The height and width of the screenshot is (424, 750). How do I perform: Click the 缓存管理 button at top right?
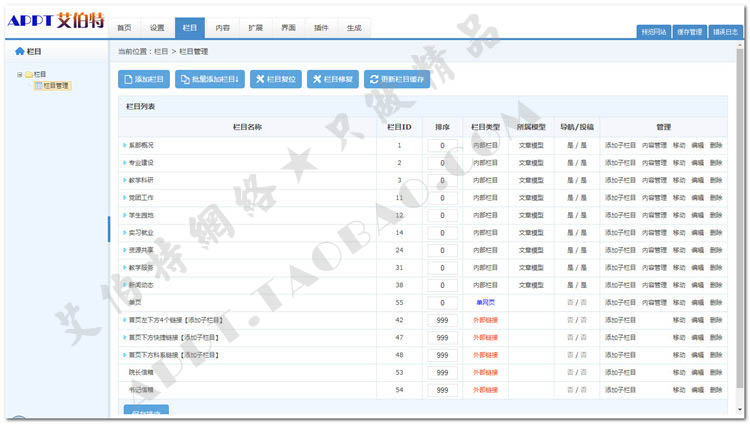point(689,32)
